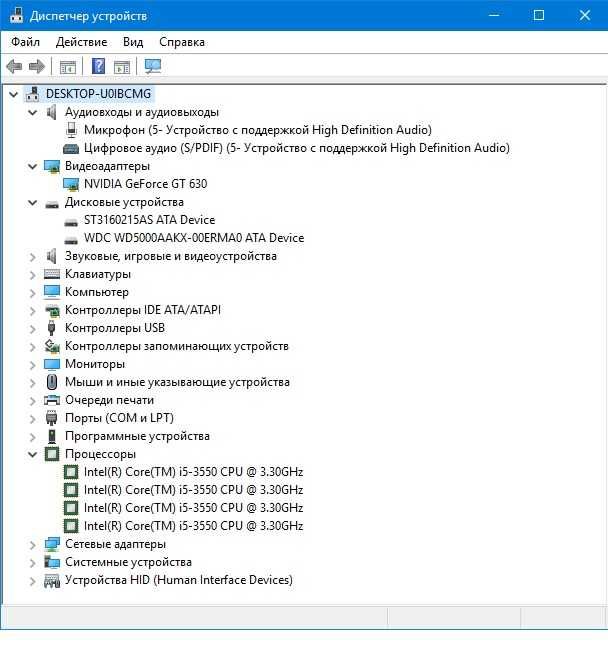Expand the Компьютер group
This screenshot has height=648, width=608.
tap(33, 293)
